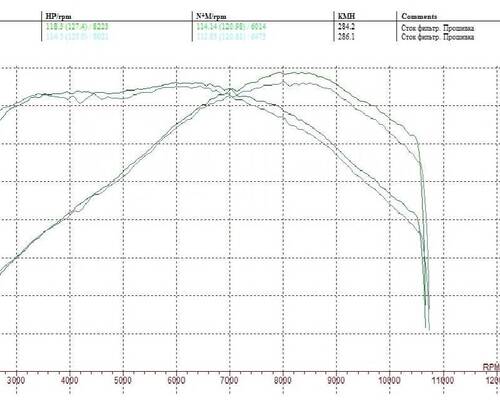Click the 8000 RPM axis label
500x400 pixels.
point(283,380)
